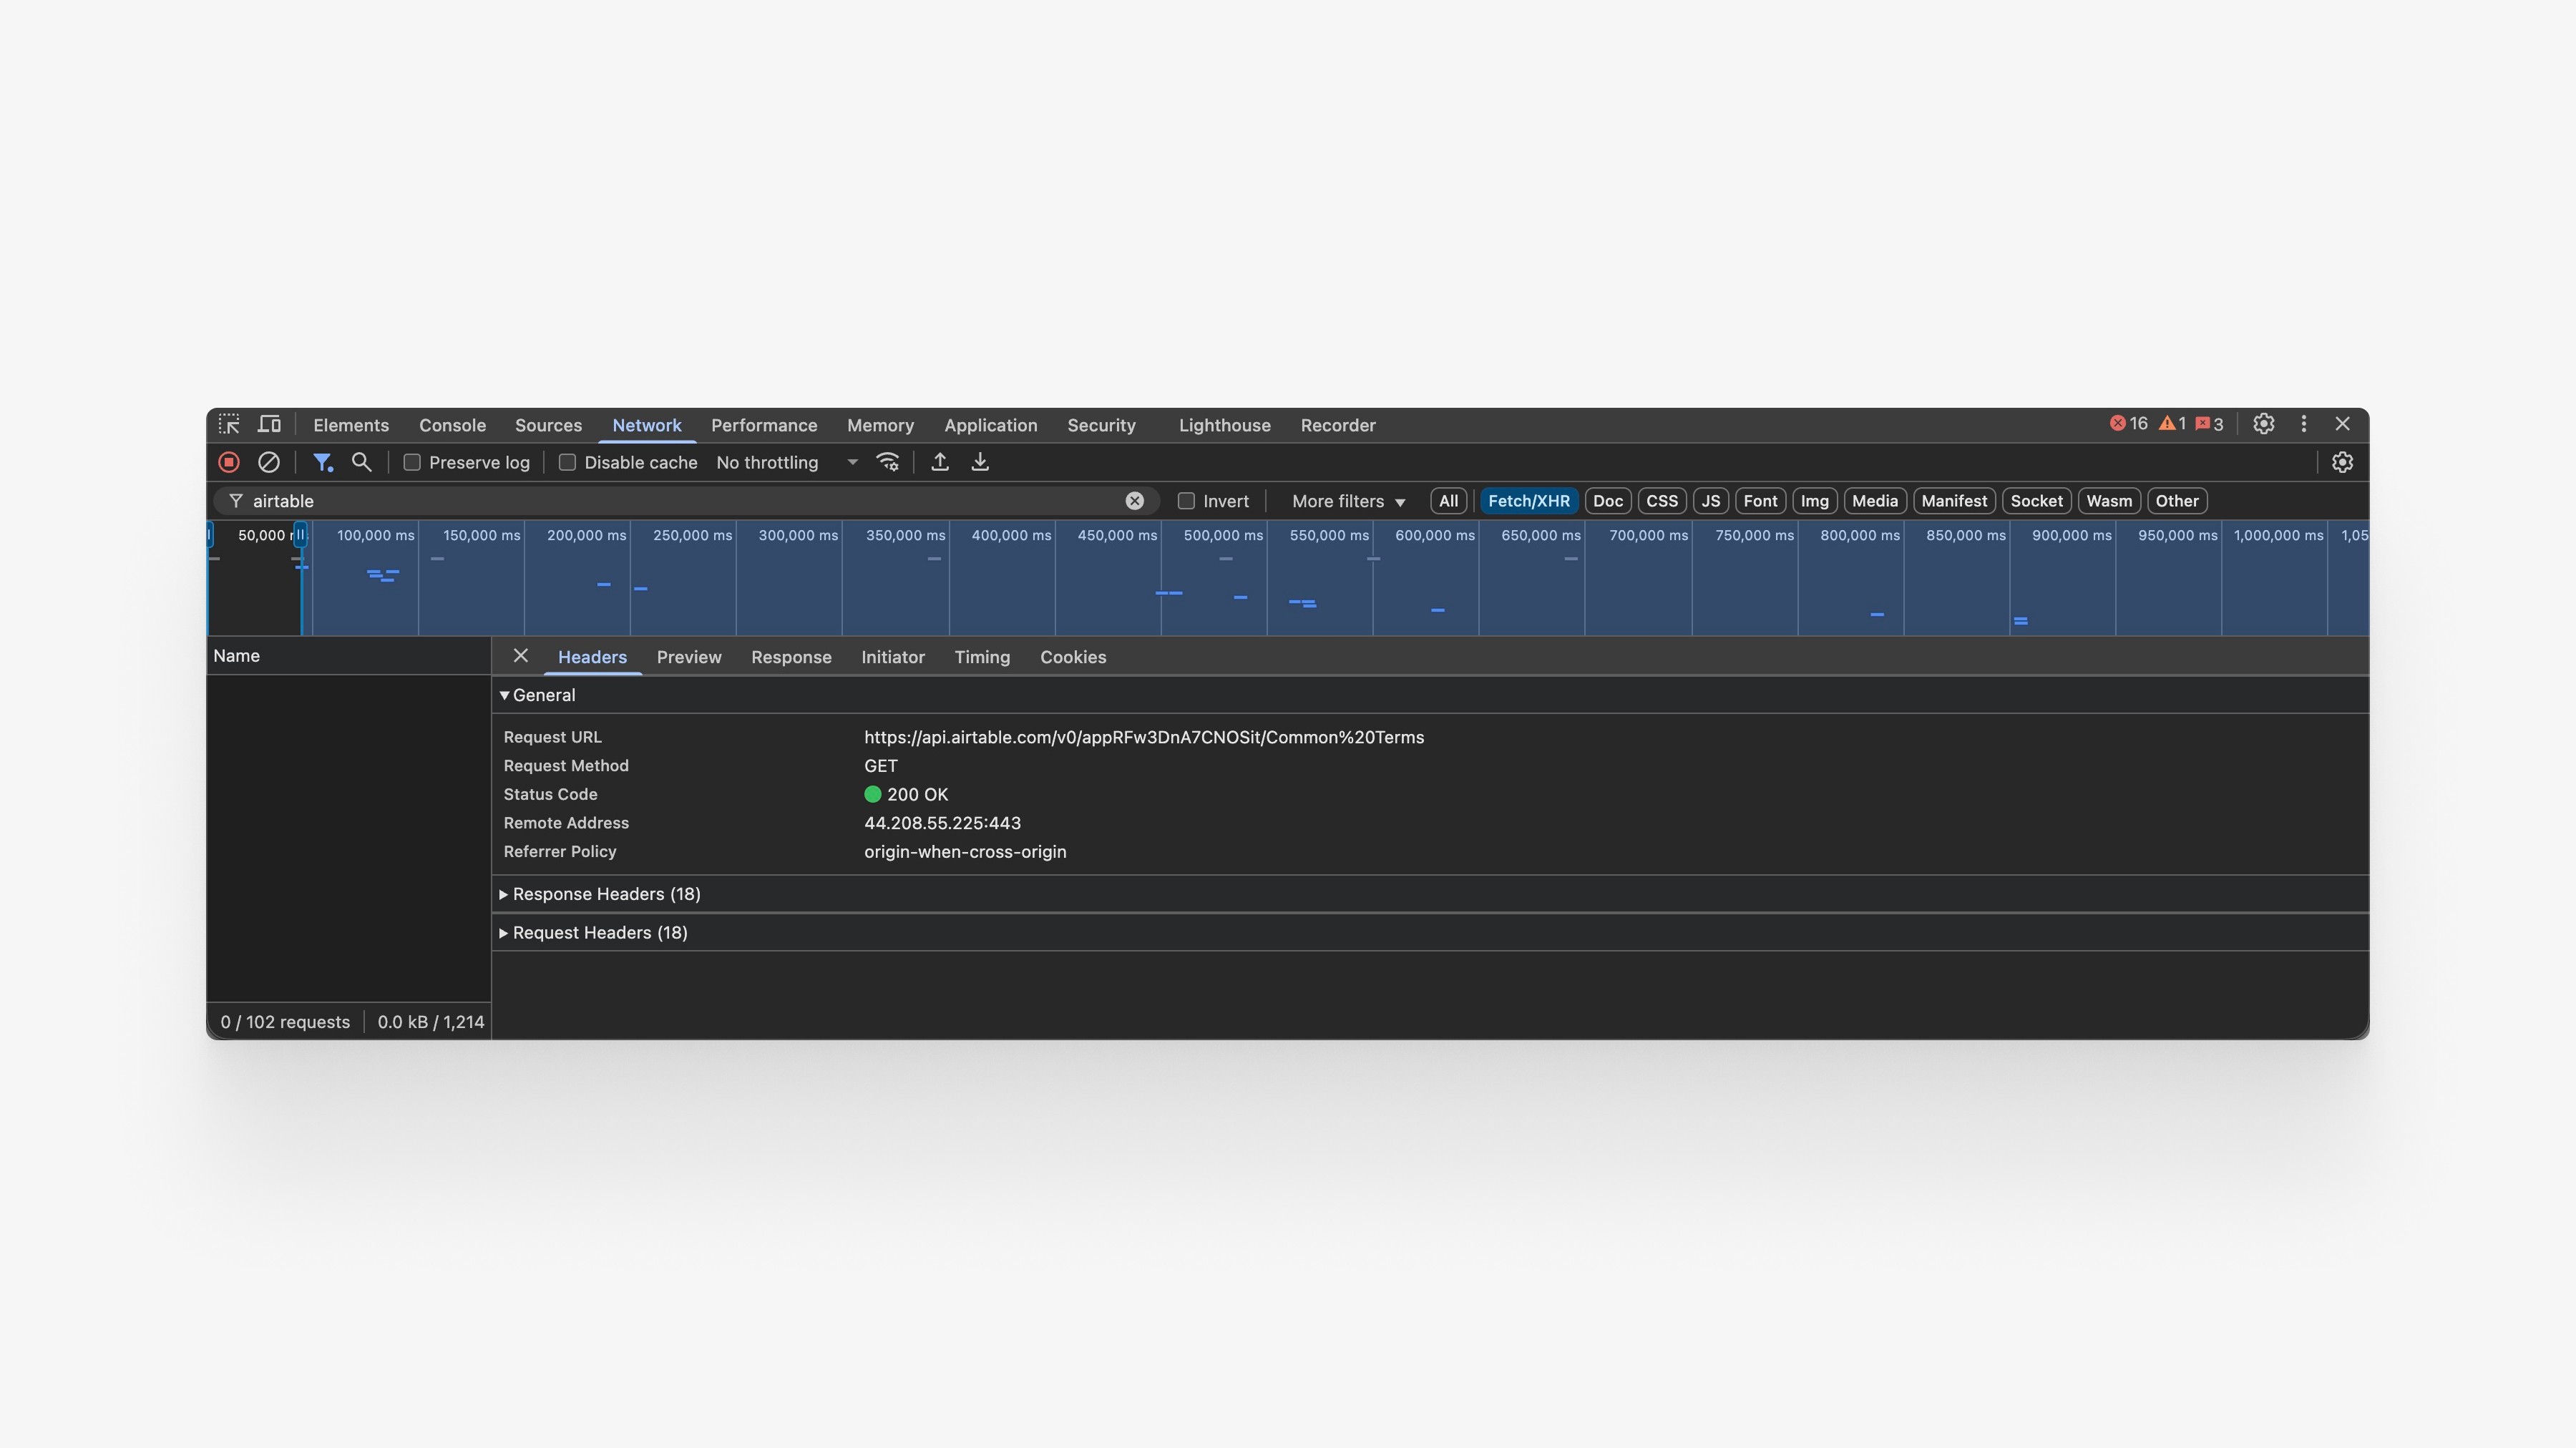Check the Disable cache checkbox
Viewport: 2576px width, 1448px height.
tap(567, 462)
